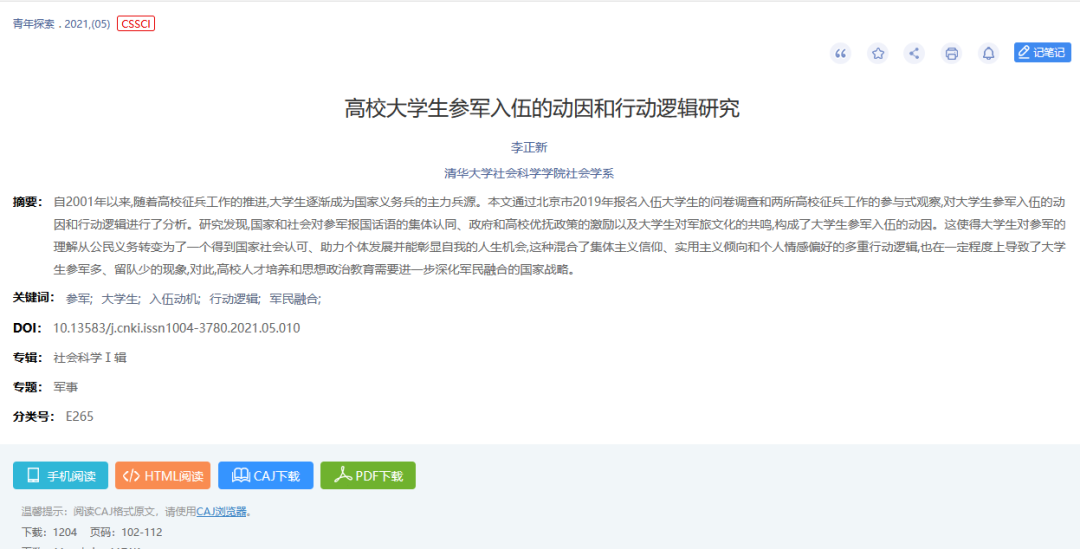Print the page using the printer icon
Image resolution: width=1080 pixels, height=549 pixels.
point(952,54)
